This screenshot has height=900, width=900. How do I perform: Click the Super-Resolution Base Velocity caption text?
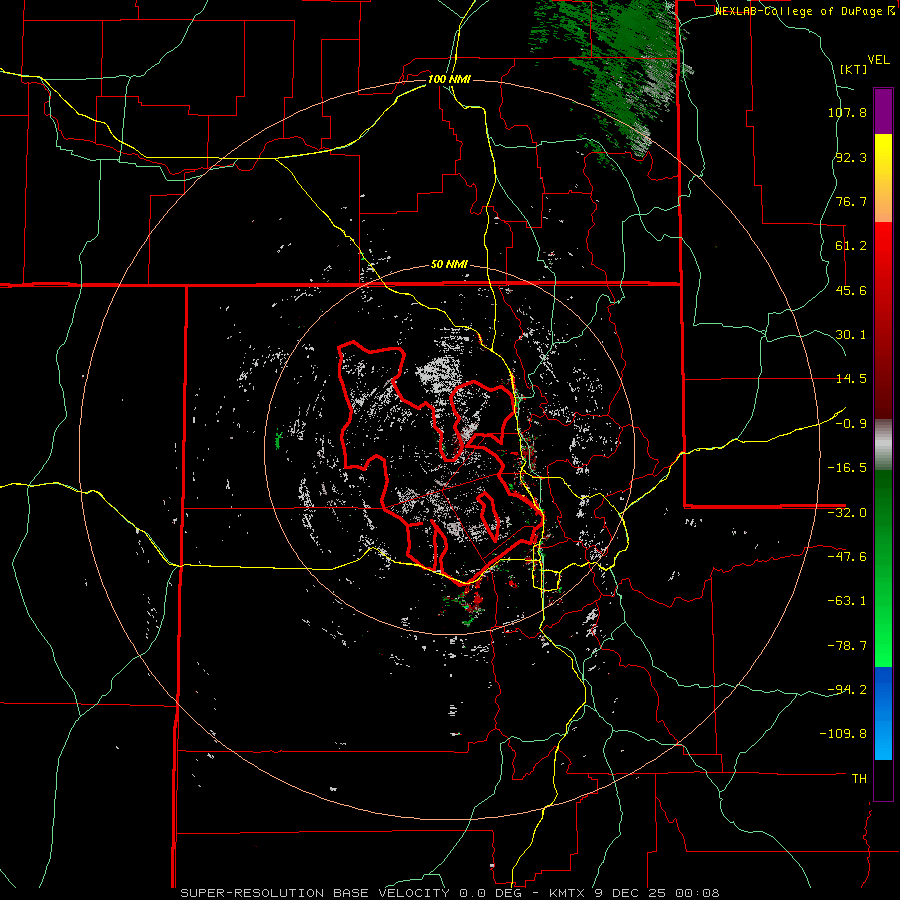[x=449, y=893]
